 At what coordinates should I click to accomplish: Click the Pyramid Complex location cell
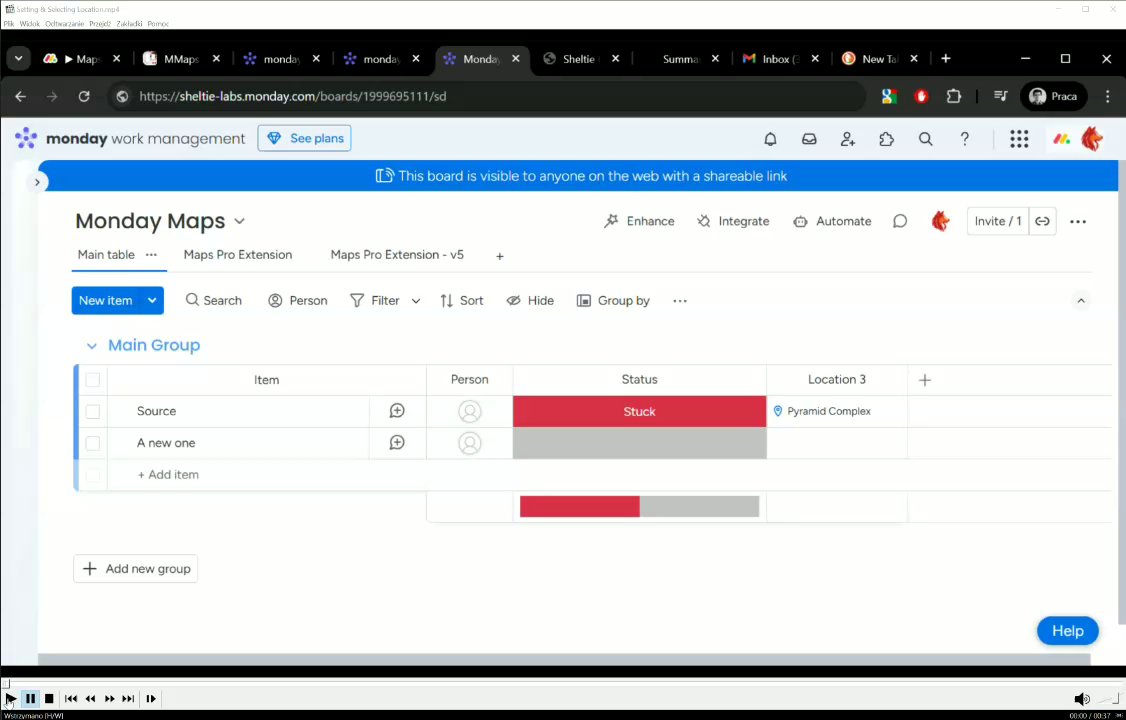coord(837,411)
